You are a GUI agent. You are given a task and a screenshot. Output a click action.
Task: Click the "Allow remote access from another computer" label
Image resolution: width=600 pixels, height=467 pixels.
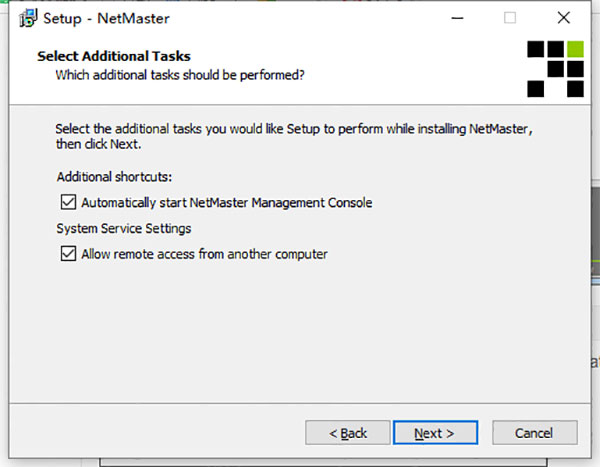click(x=204, y=254)
